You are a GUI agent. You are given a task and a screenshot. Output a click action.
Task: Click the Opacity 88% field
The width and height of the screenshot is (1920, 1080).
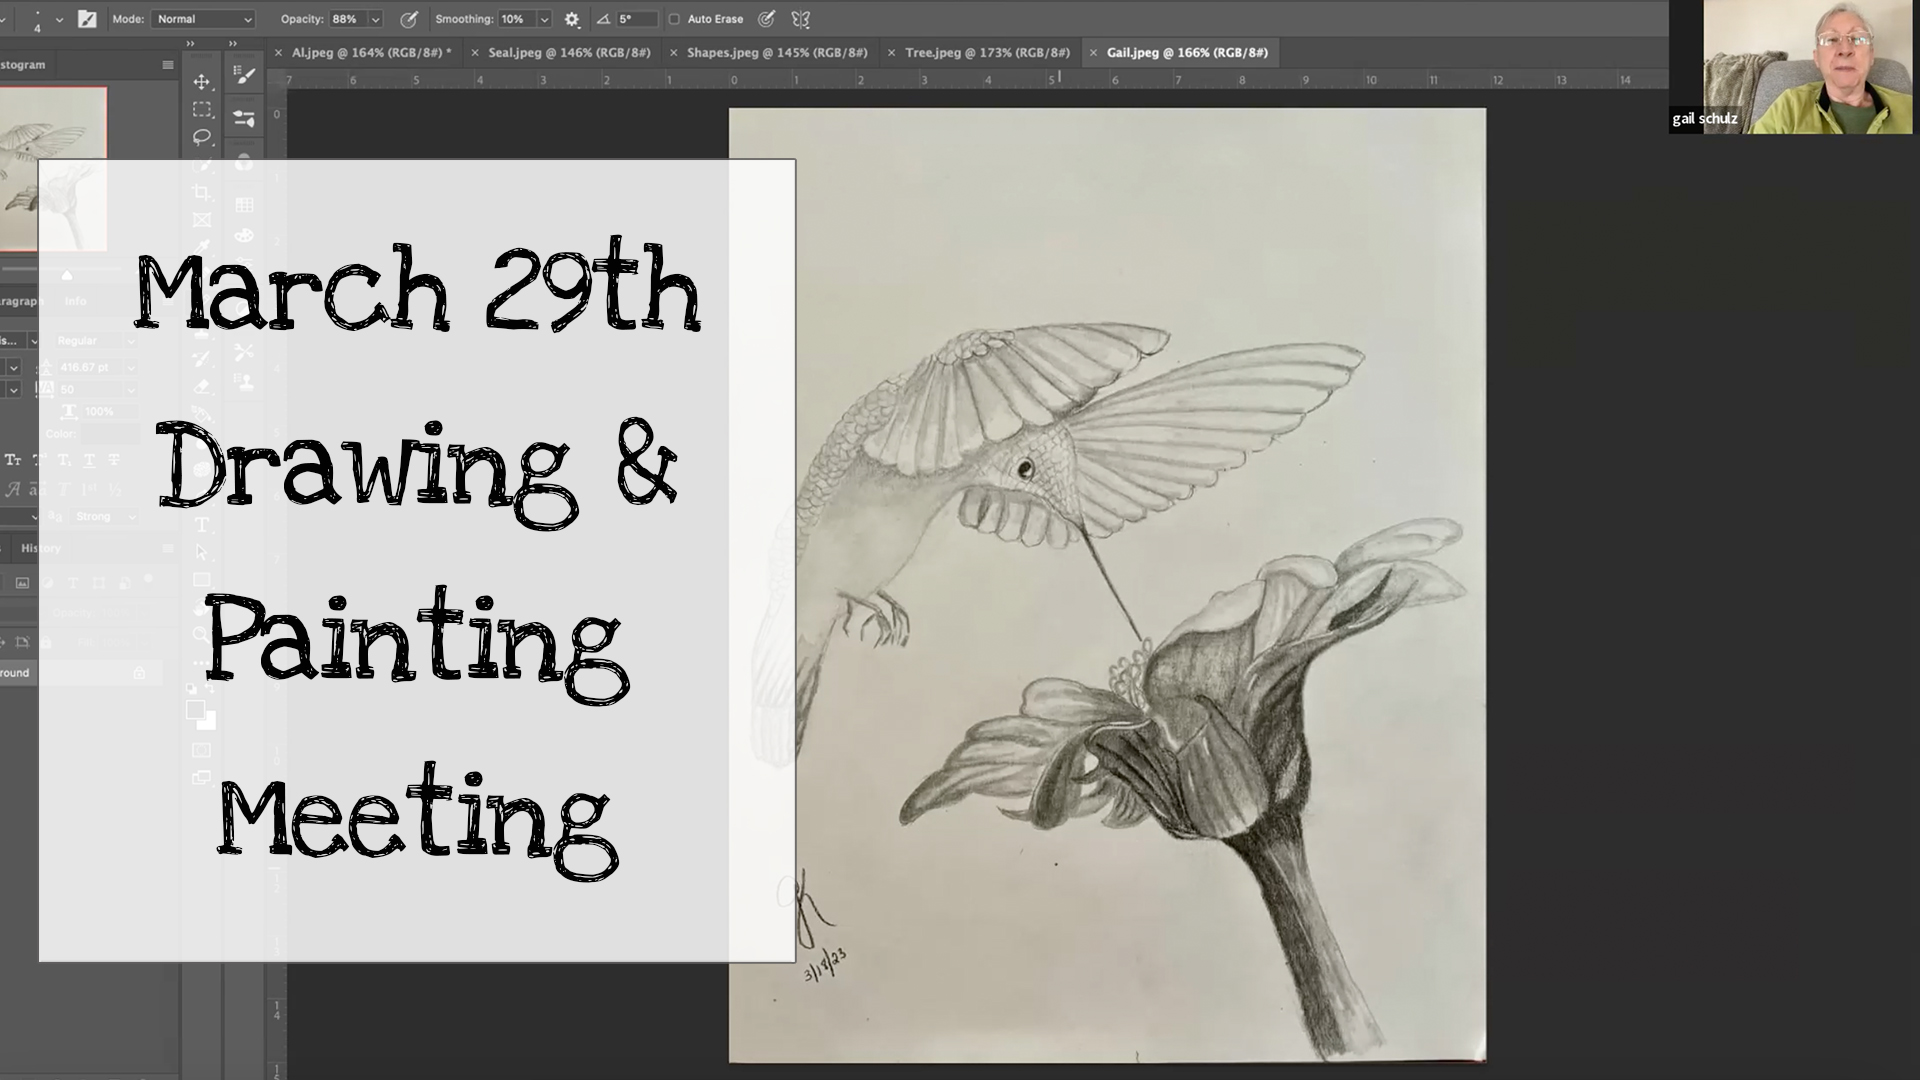point(347,19)
